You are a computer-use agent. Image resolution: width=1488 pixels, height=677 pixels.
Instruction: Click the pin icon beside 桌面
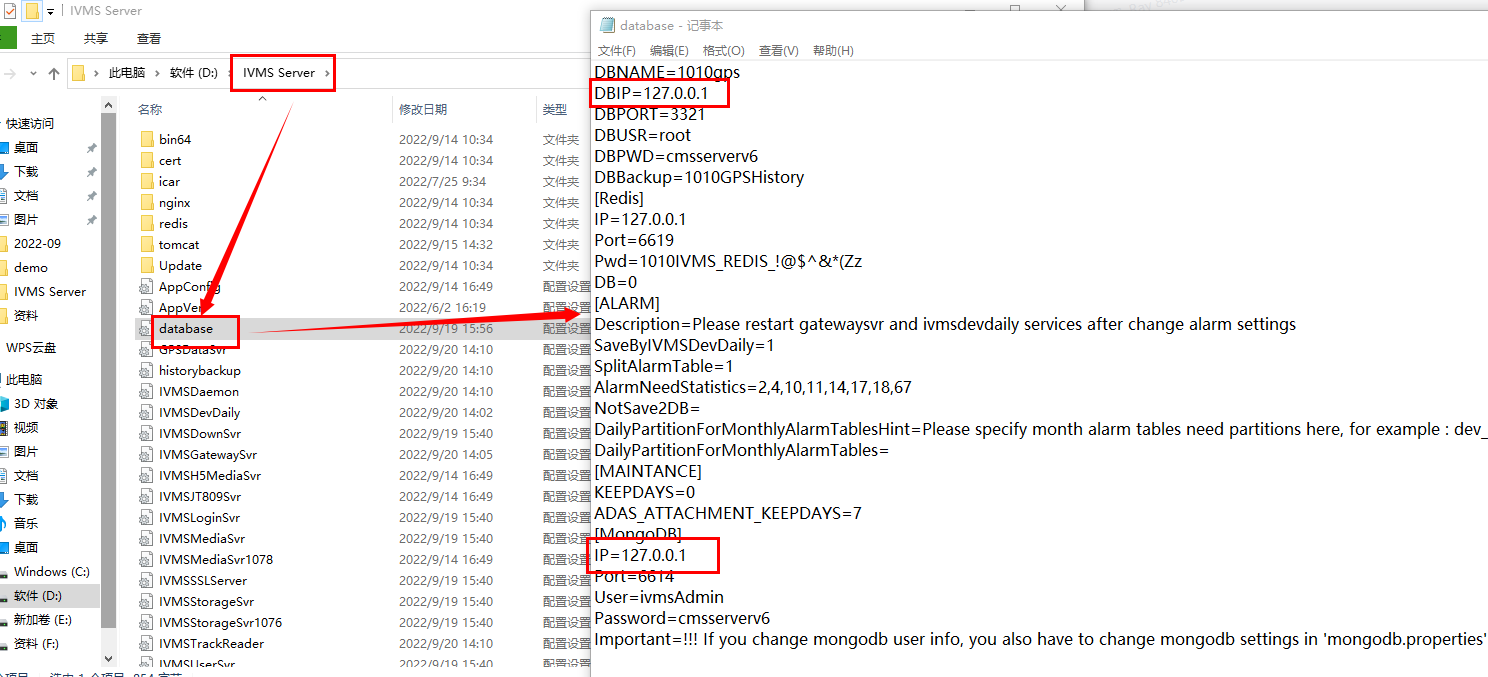pos(91,148)
